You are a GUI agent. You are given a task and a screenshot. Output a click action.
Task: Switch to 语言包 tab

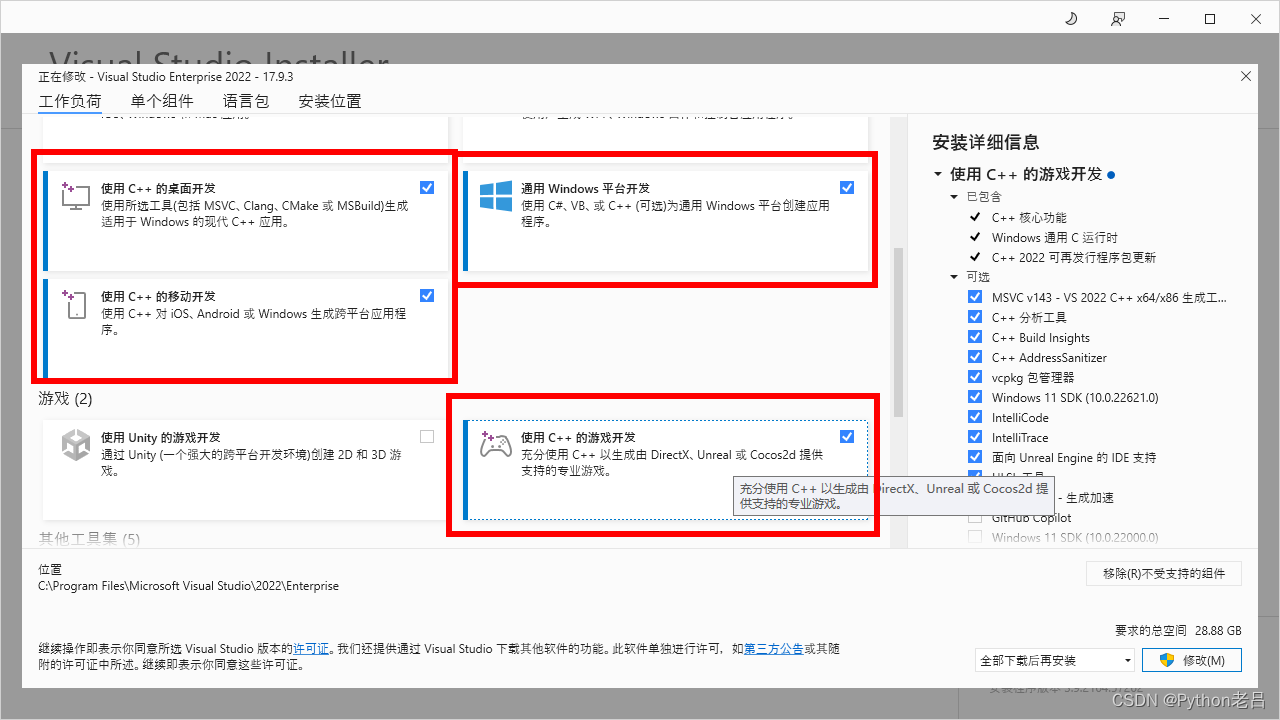[246, 101]
